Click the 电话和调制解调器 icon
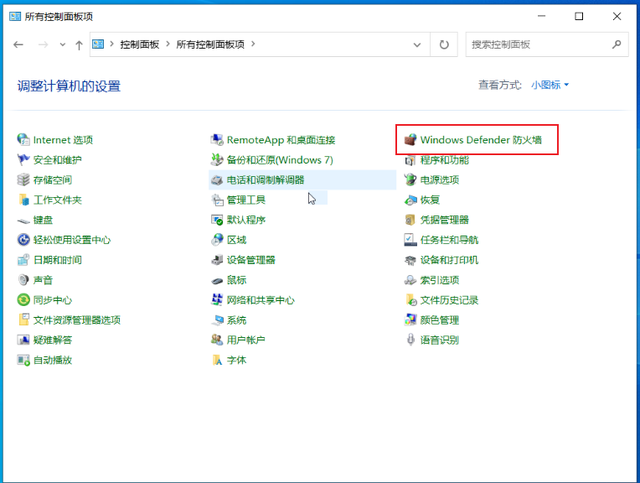 [217, 180]
